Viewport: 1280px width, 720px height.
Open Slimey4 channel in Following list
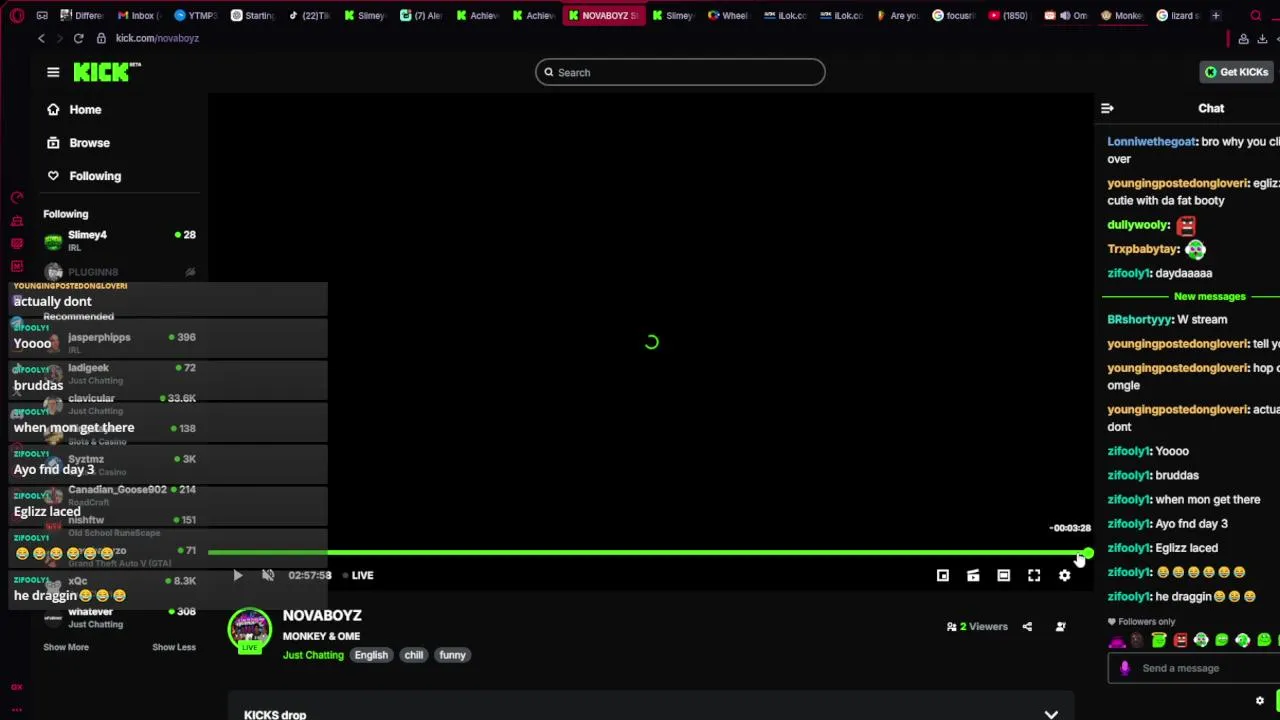click(120, 240)
